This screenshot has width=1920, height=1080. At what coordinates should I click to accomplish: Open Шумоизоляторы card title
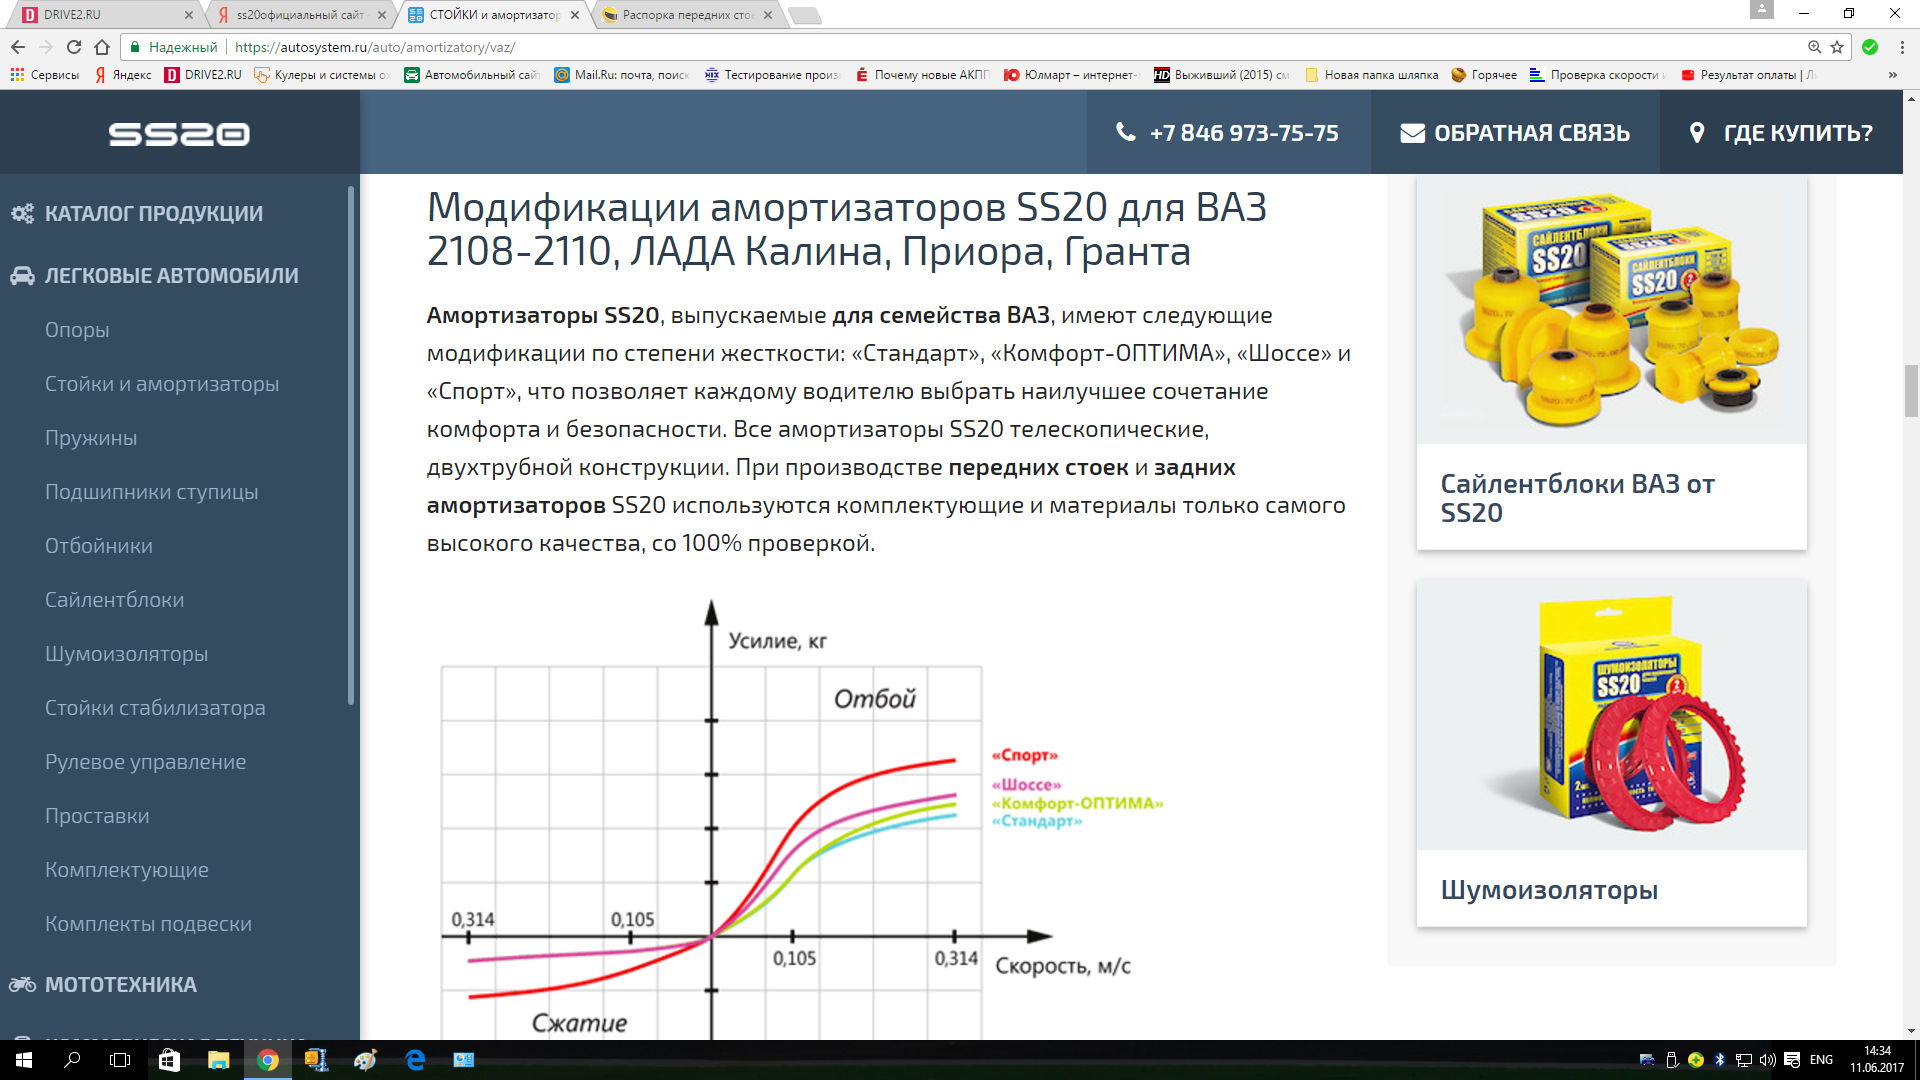pos(1549,889)
